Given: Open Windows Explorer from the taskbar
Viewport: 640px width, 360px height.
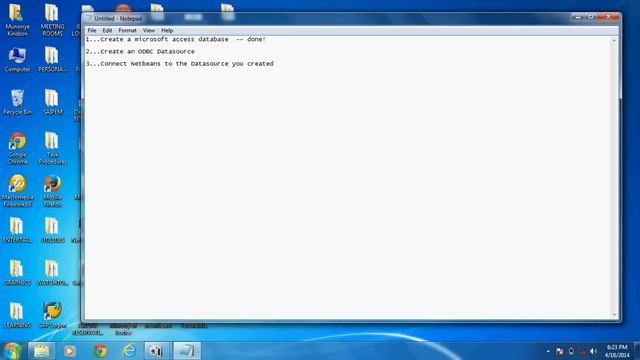Looking at the screenshot, I should point(41,351).
